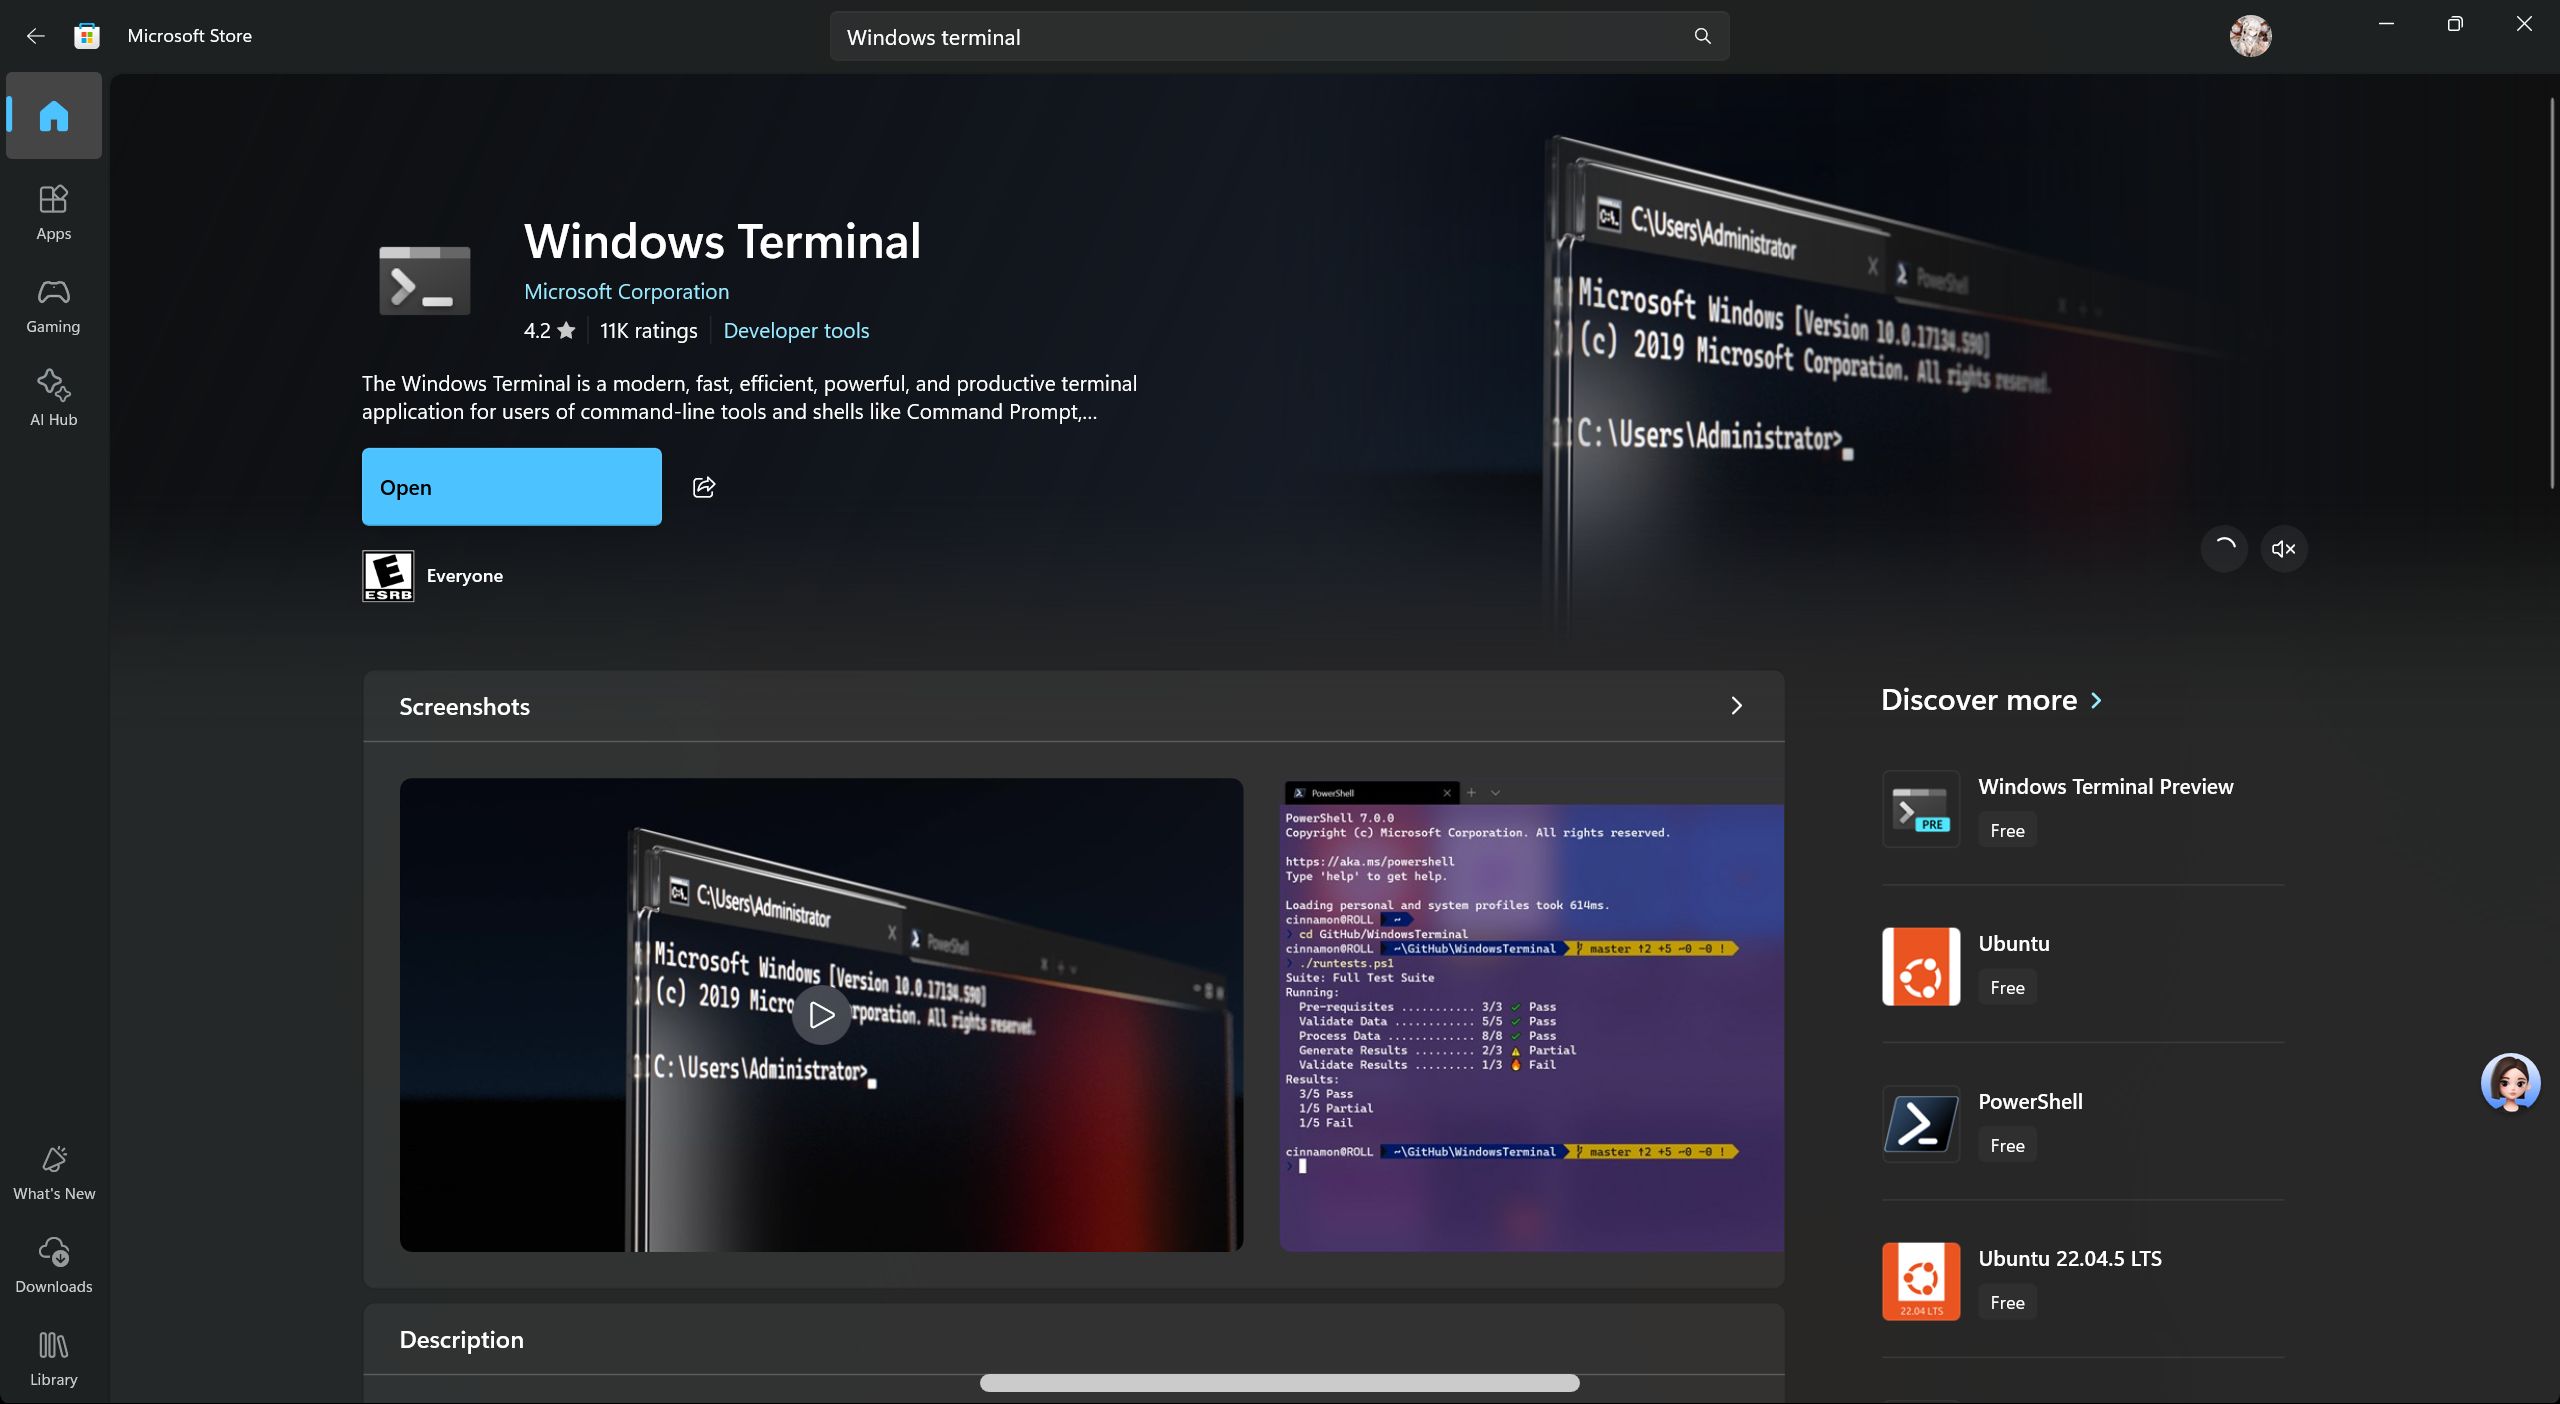Open the Home sidebar tab
The image size is (2560, 1404).
(54, 116)
